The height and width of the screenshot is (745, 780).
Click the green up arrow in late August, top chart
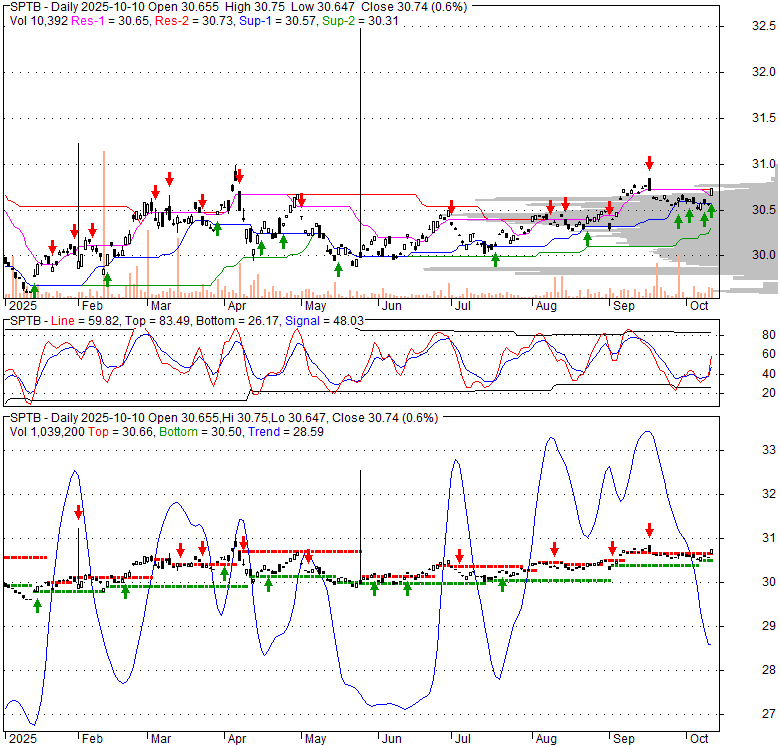[x=587, y=239]
